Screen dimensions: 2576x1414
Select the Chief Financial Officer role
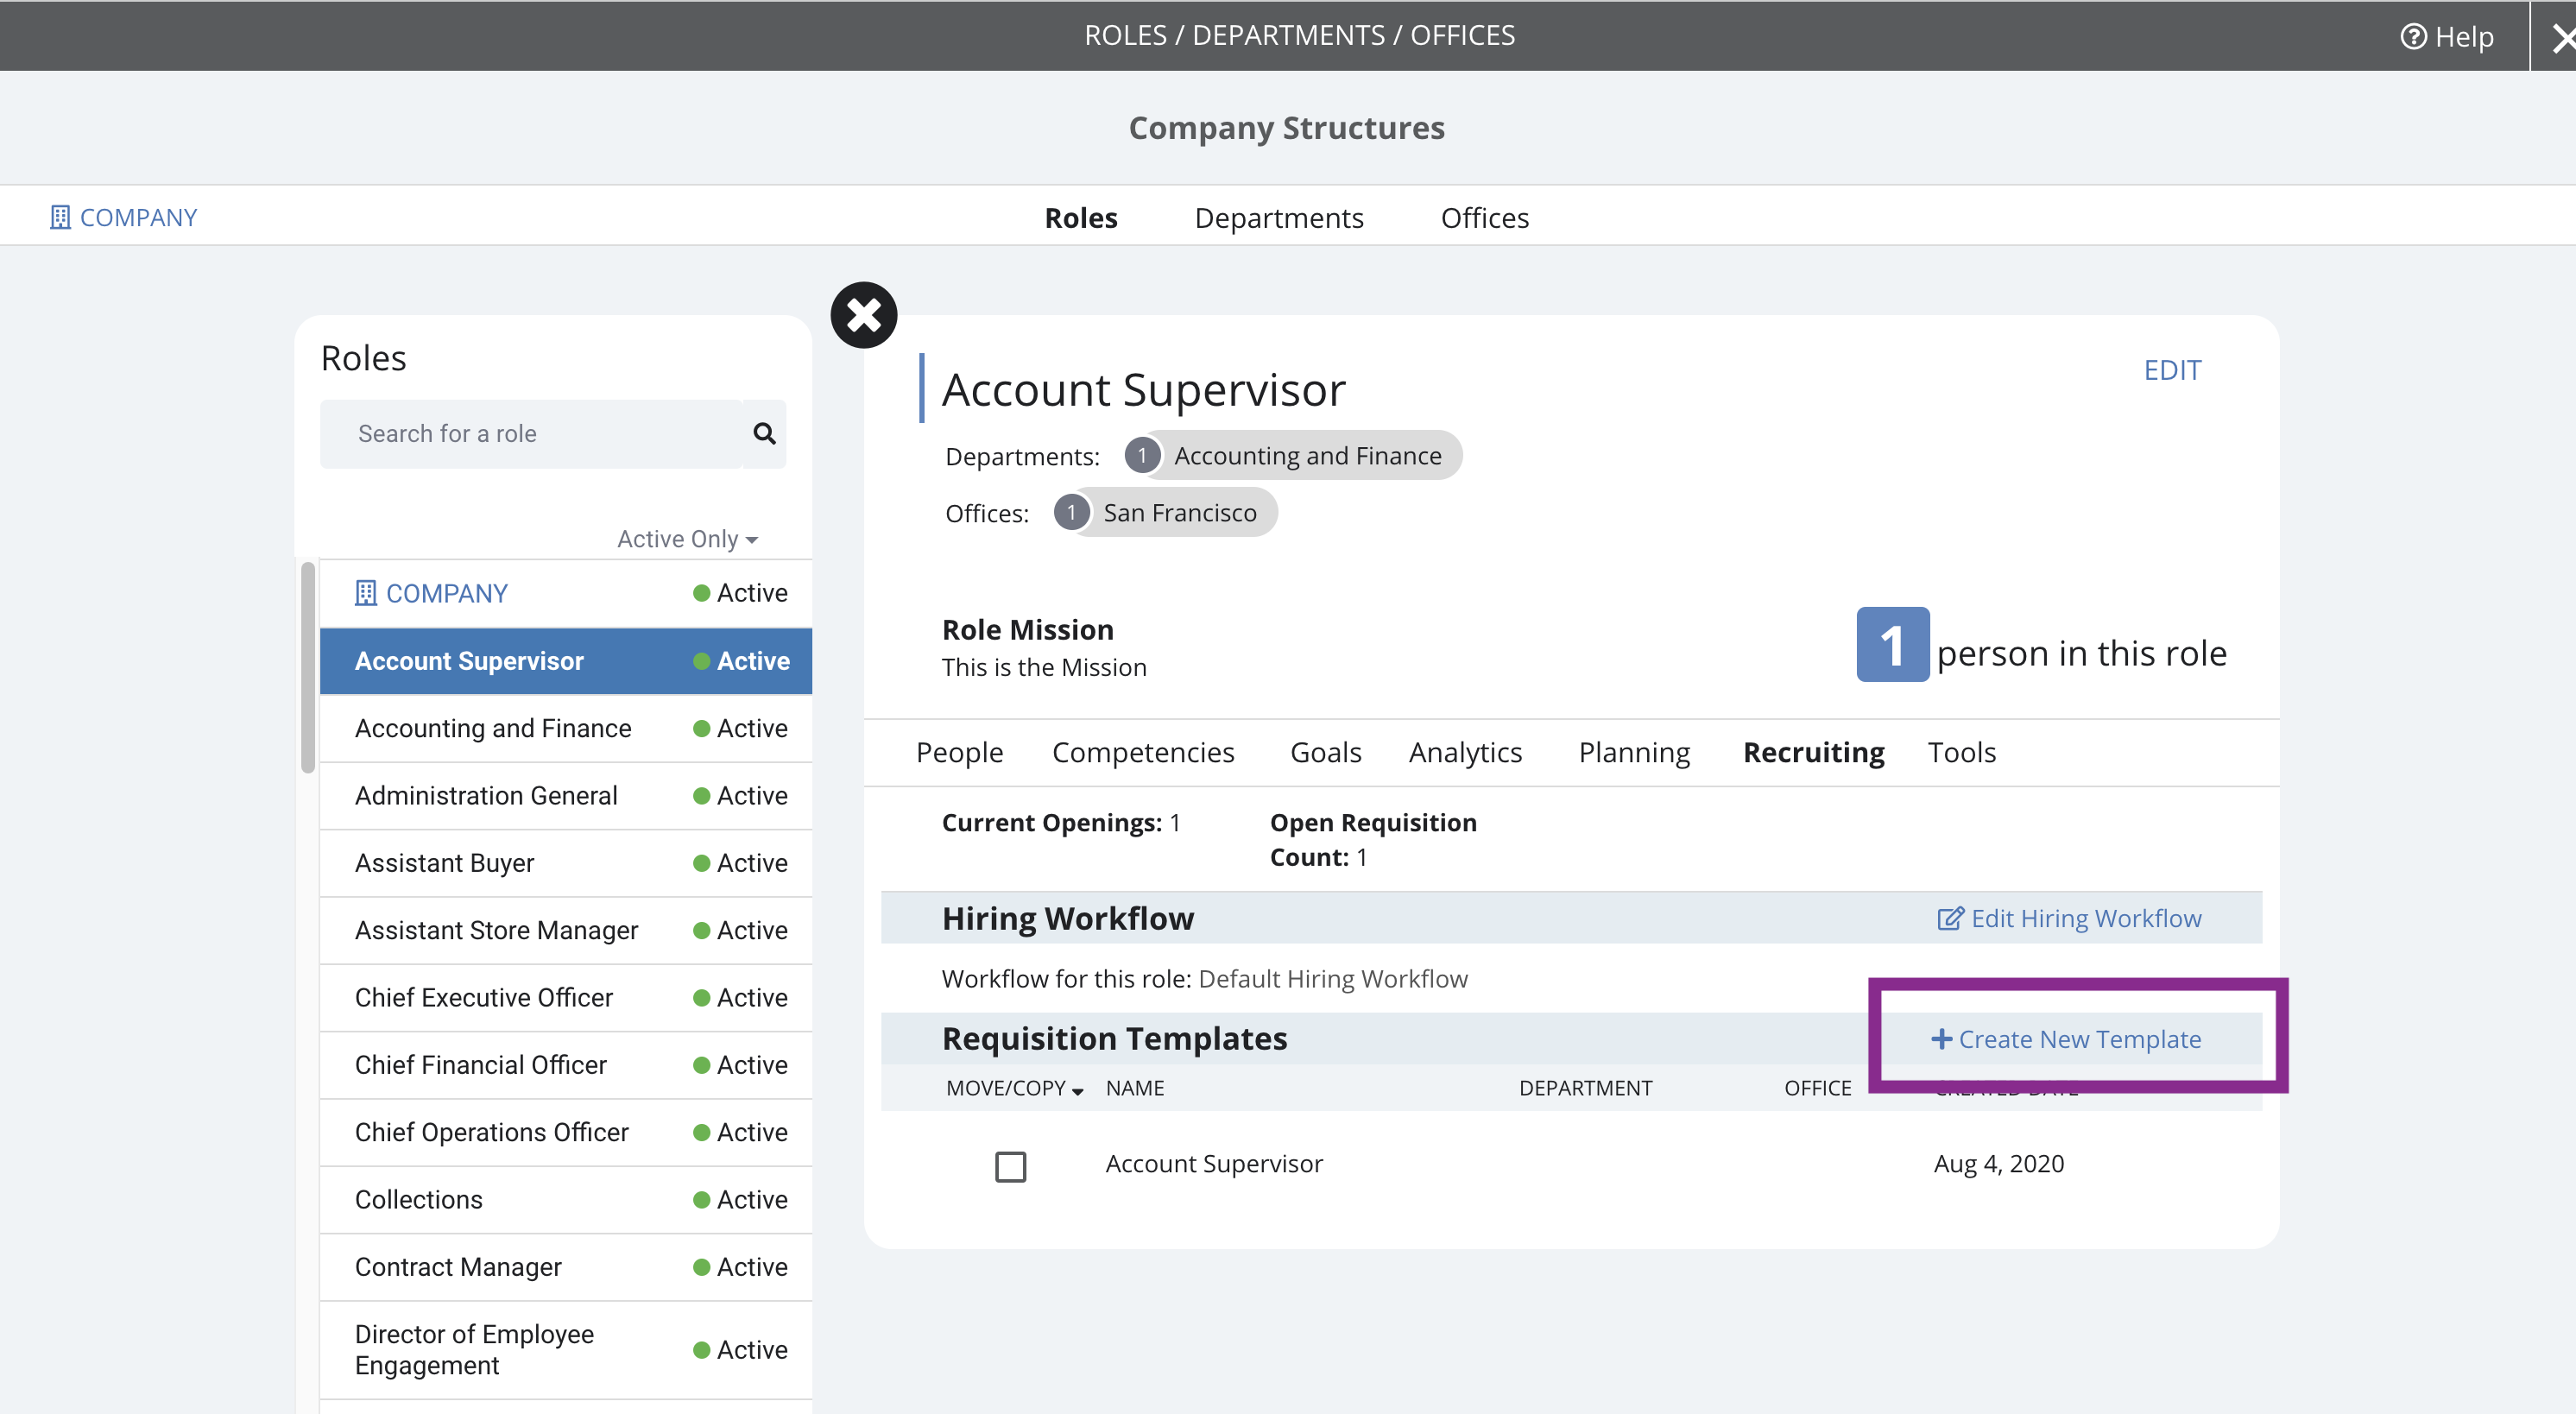coord(566,1065)
